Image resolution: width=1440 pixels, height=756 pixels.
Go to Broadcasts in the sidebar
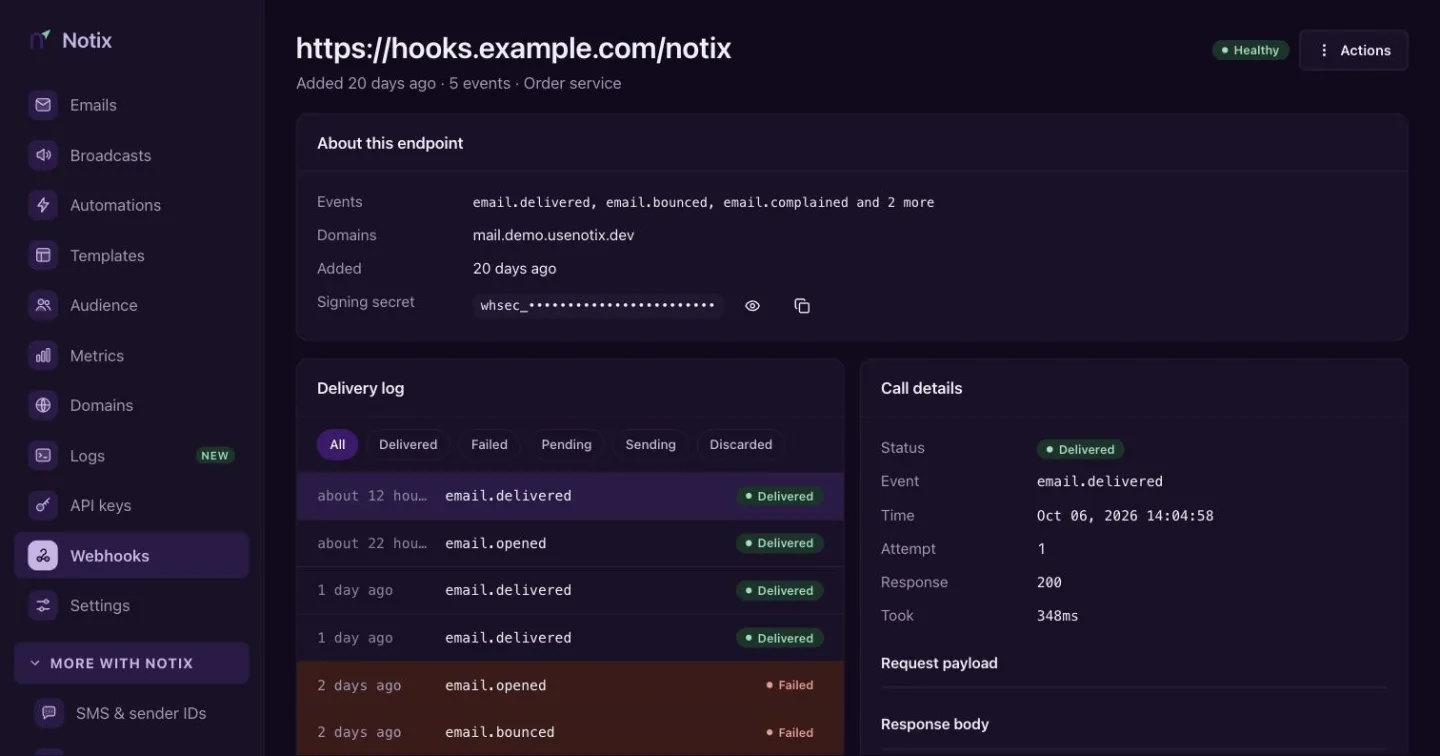pos(131,155)
